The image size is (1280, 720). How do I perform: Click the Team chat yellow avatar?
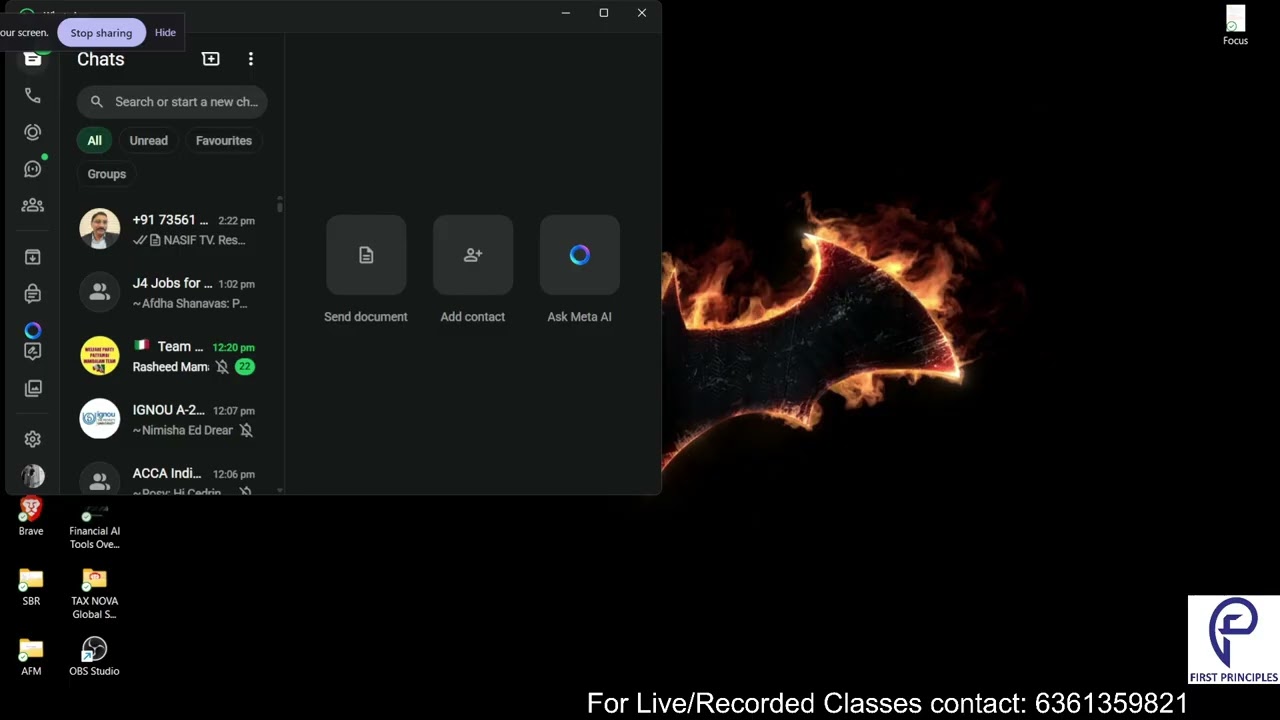100,356
